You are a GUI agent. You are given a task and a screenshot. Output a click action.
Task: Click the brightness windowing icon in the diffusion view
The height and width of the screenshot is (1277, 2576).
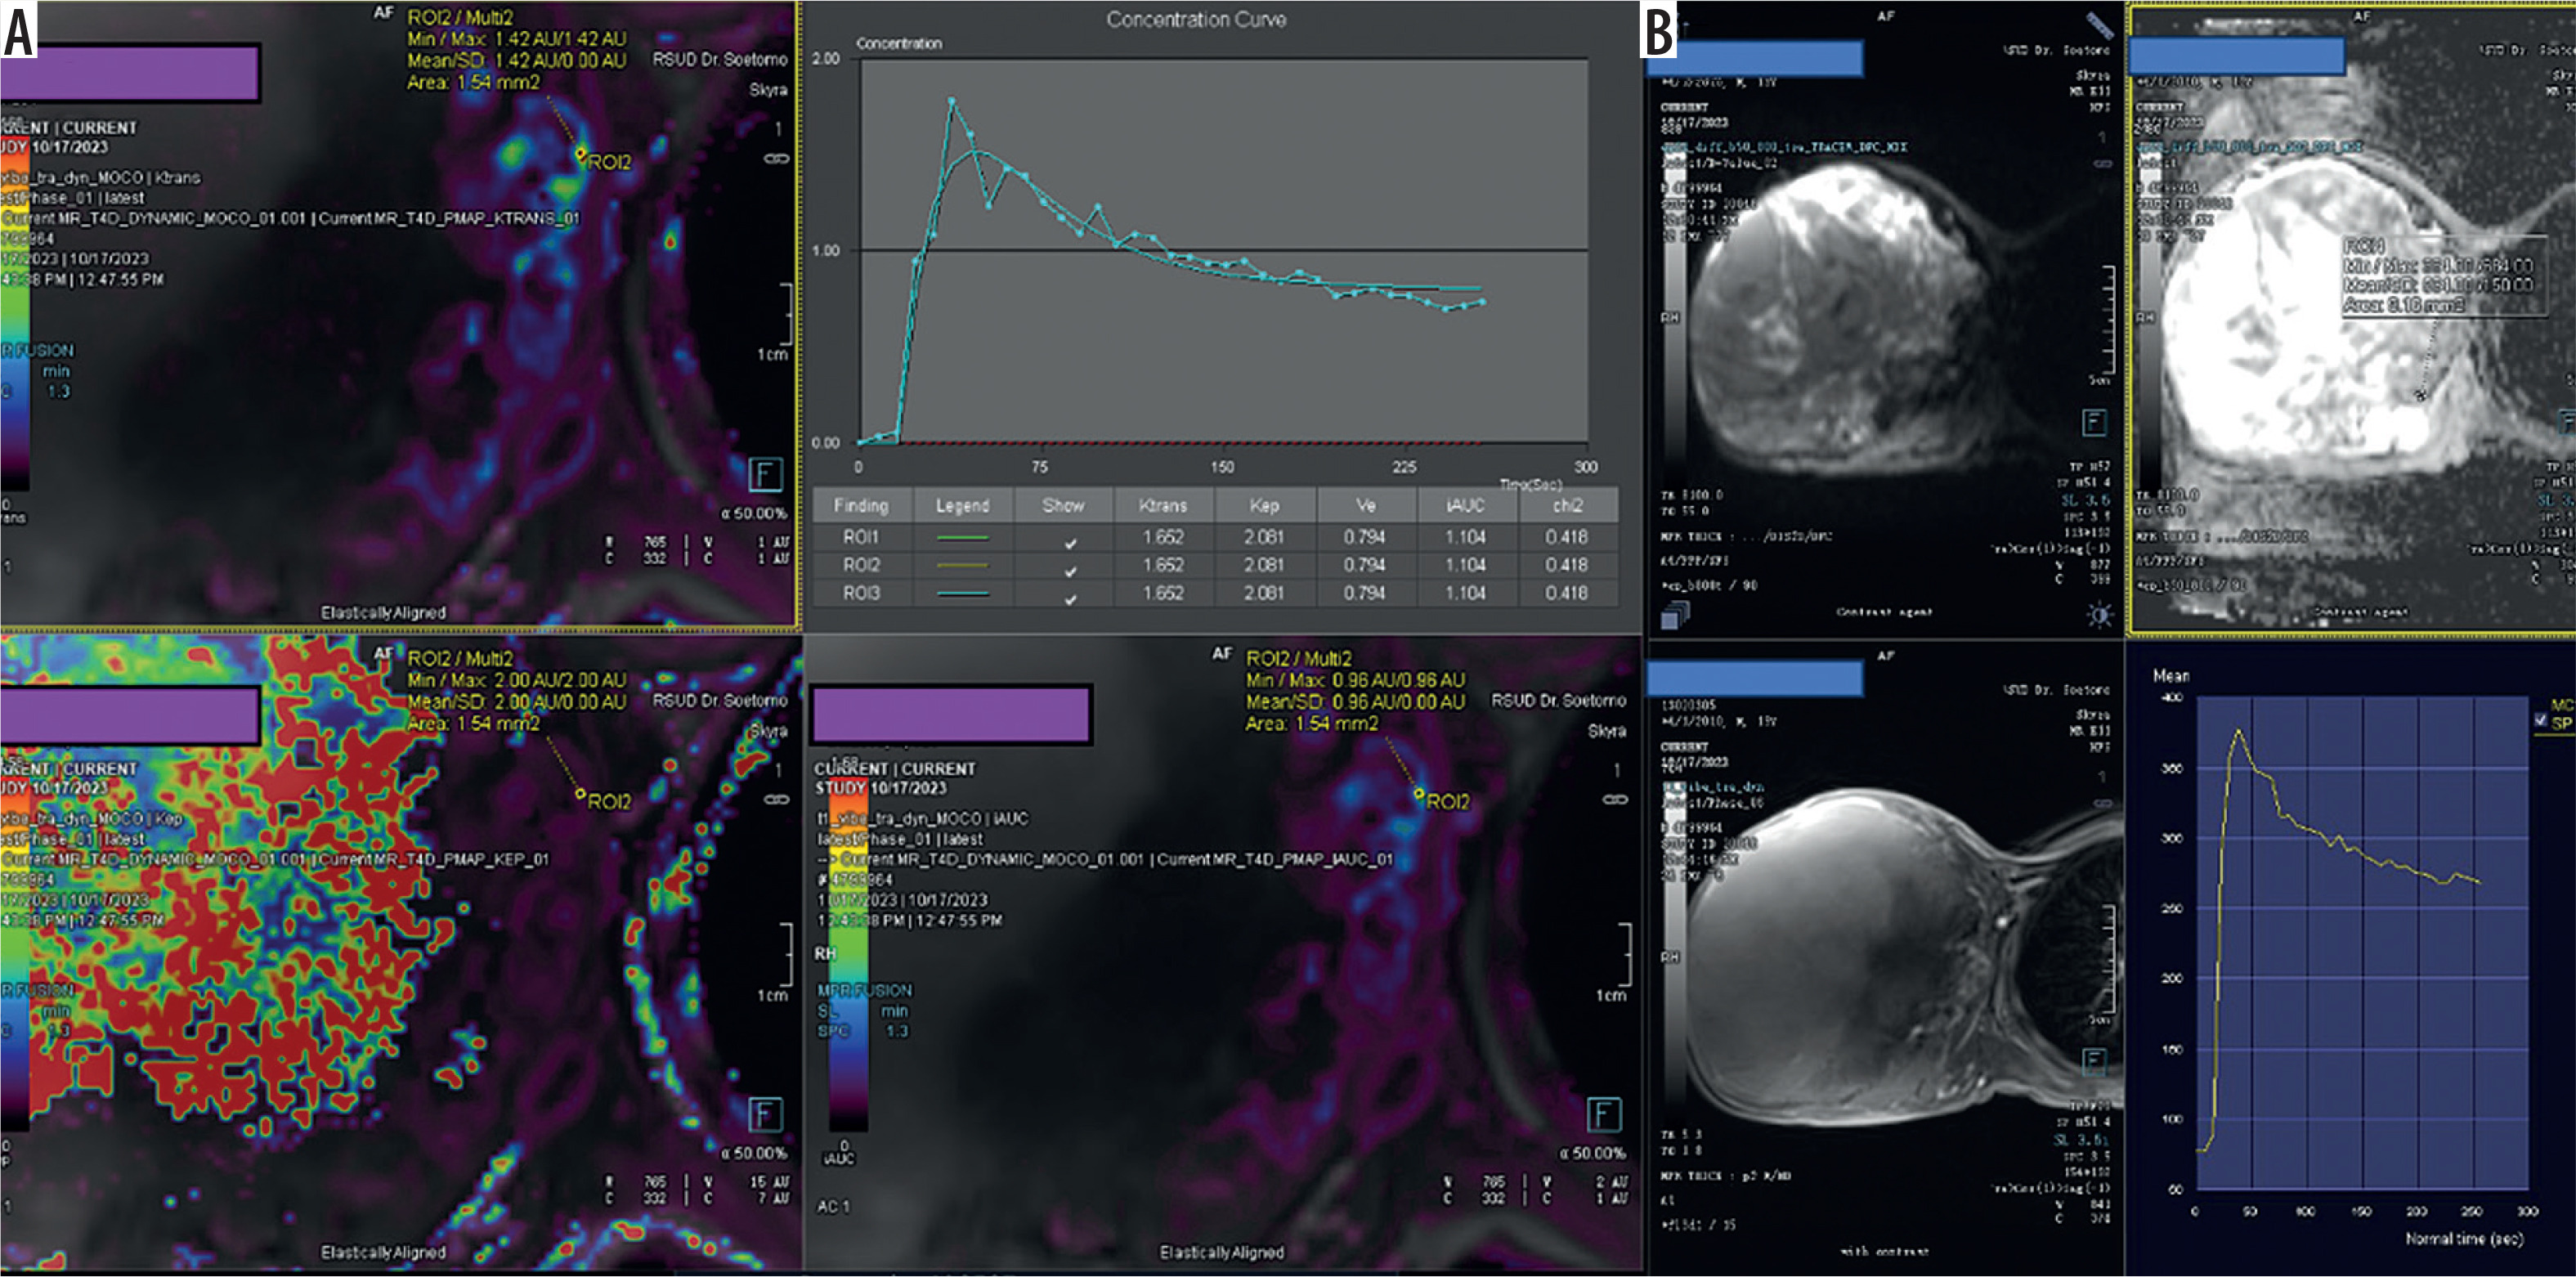[x=2100, y=614]
